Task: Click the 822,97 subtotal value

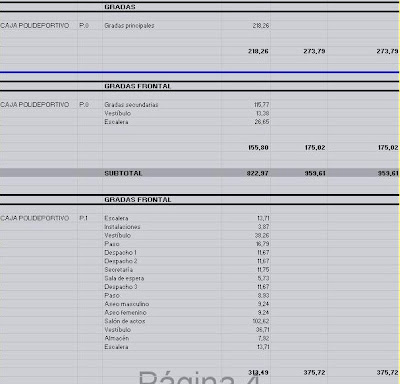Action: coord(257,173)
